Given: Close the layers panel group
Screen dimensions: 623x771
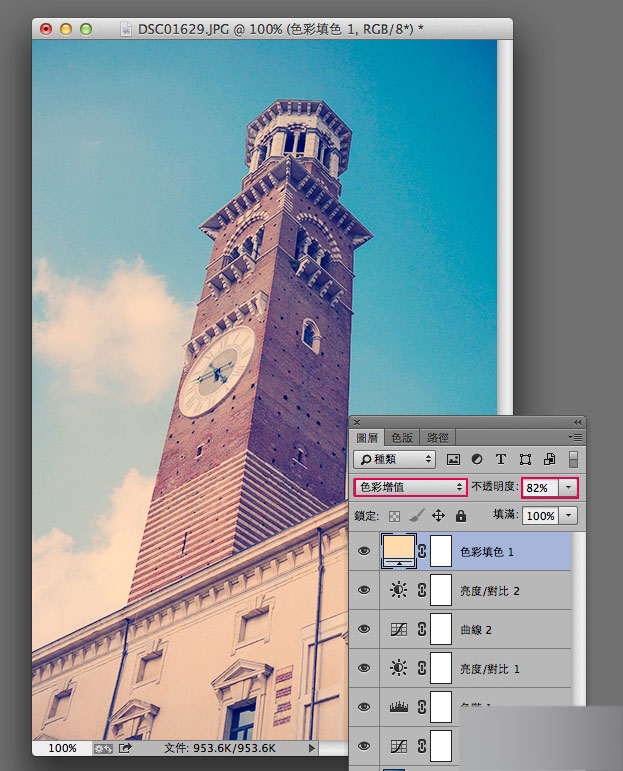Looking at the screenshot, I should coord(357,422).
